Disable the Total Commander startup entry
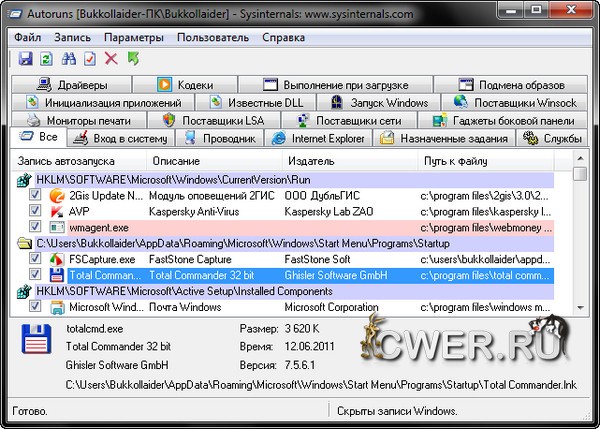Screen dimensions: 600x429 [x=35, y=275]
